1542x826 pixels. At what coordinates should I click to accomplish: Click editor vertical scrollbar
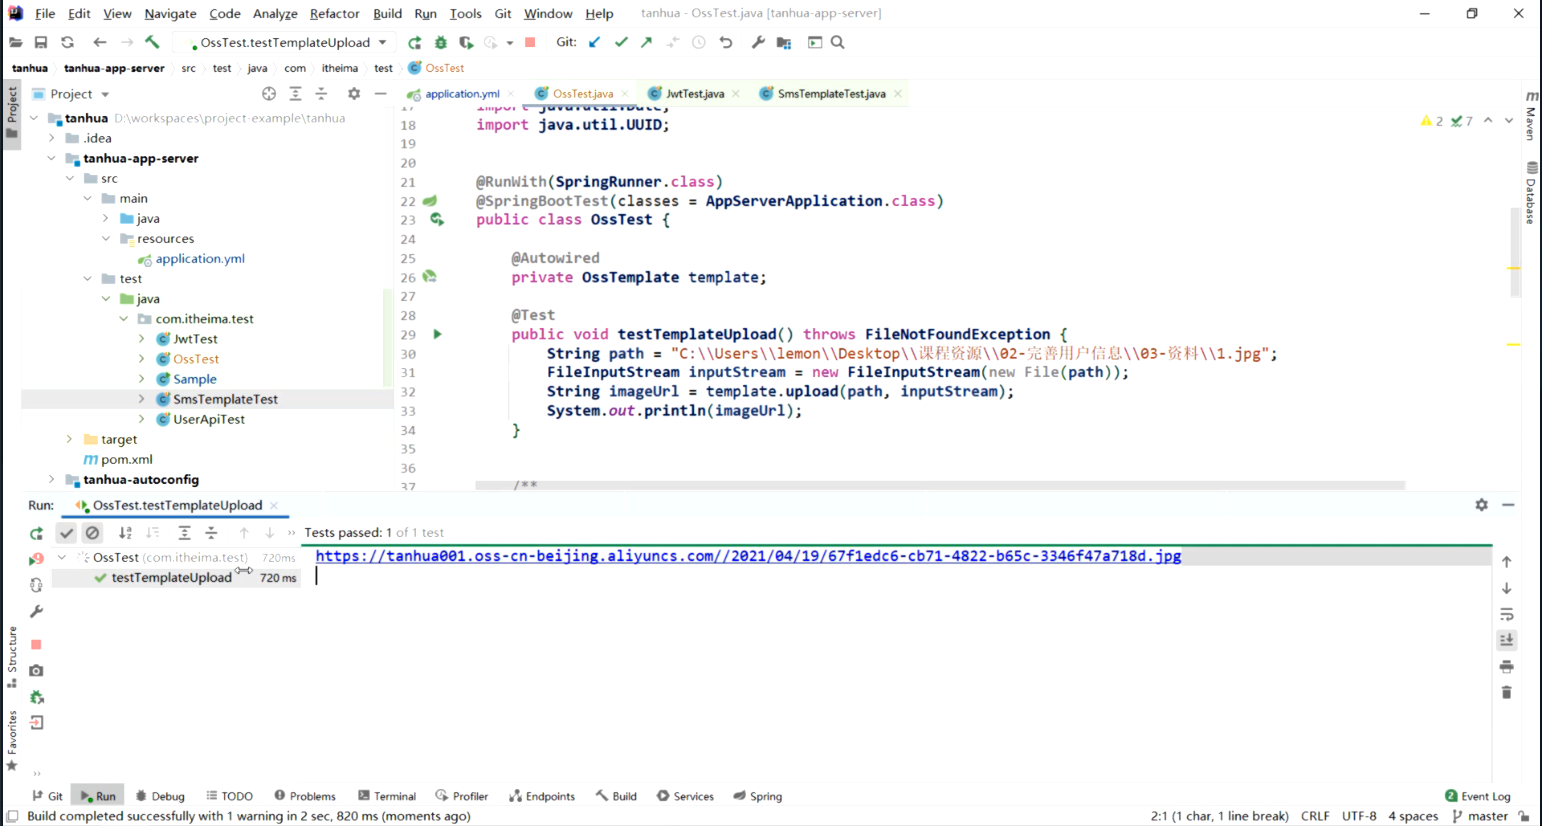point(1515,250)
